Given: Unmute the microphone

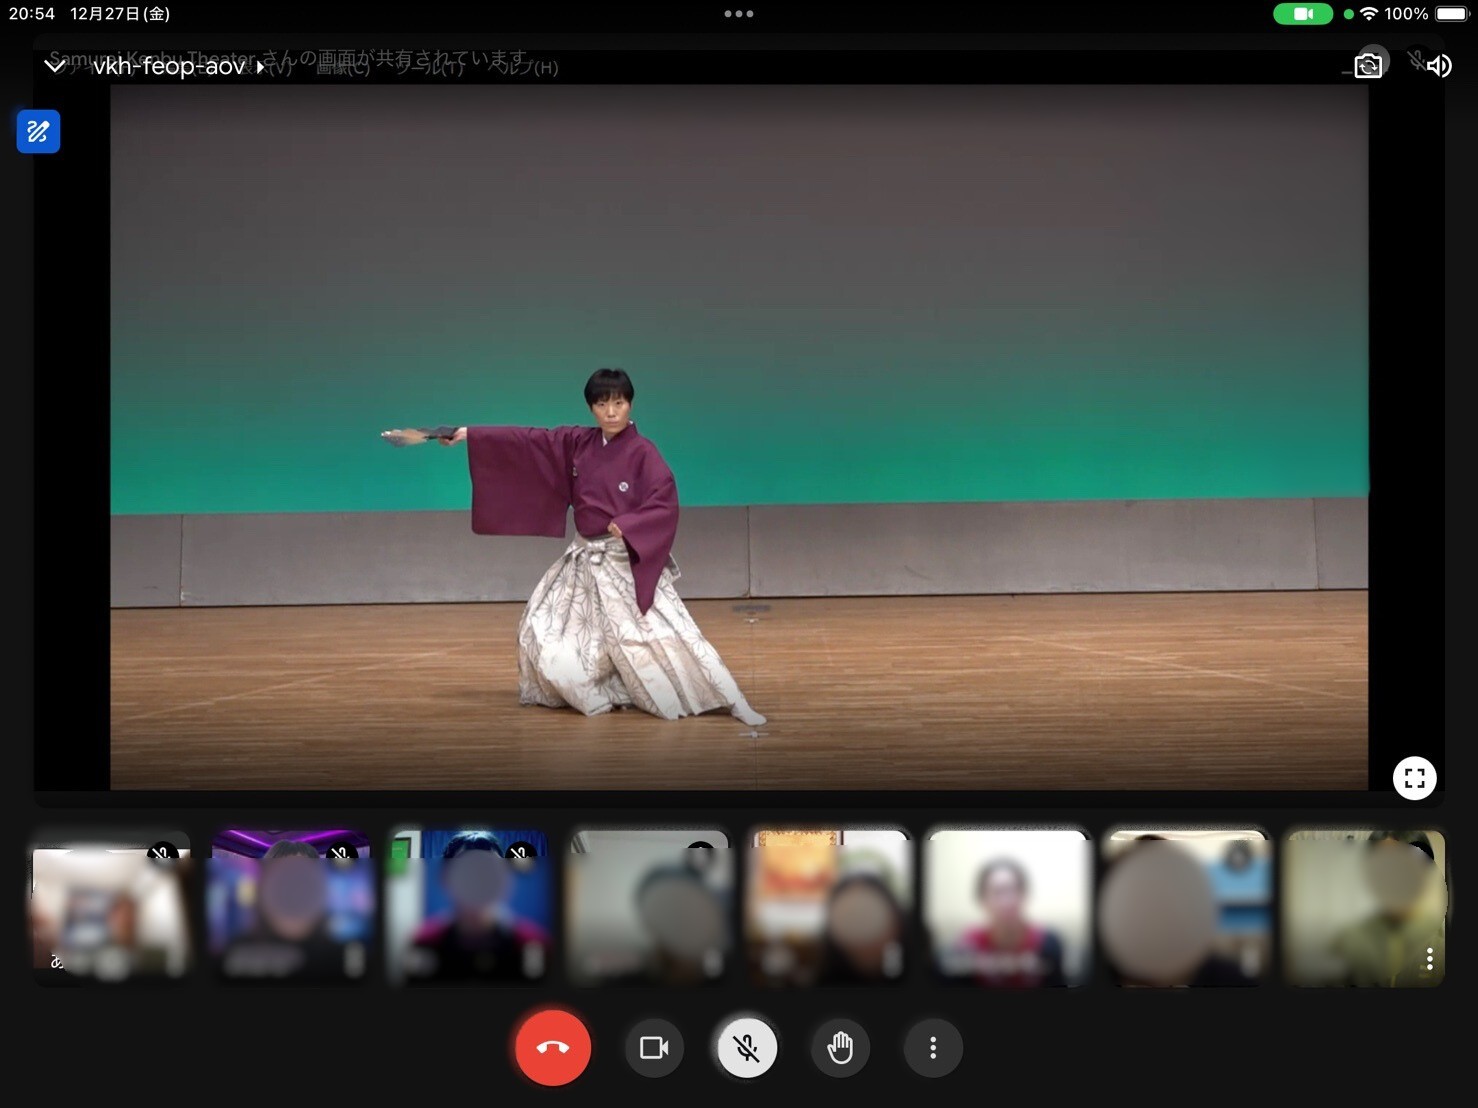Looking at the screenshot, I should [x=746, y=1047].
